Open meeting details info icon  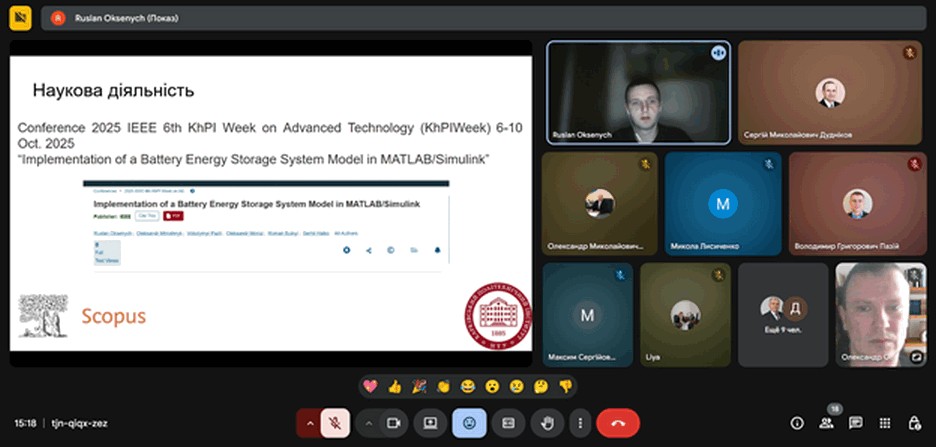(x=797, y=423)
